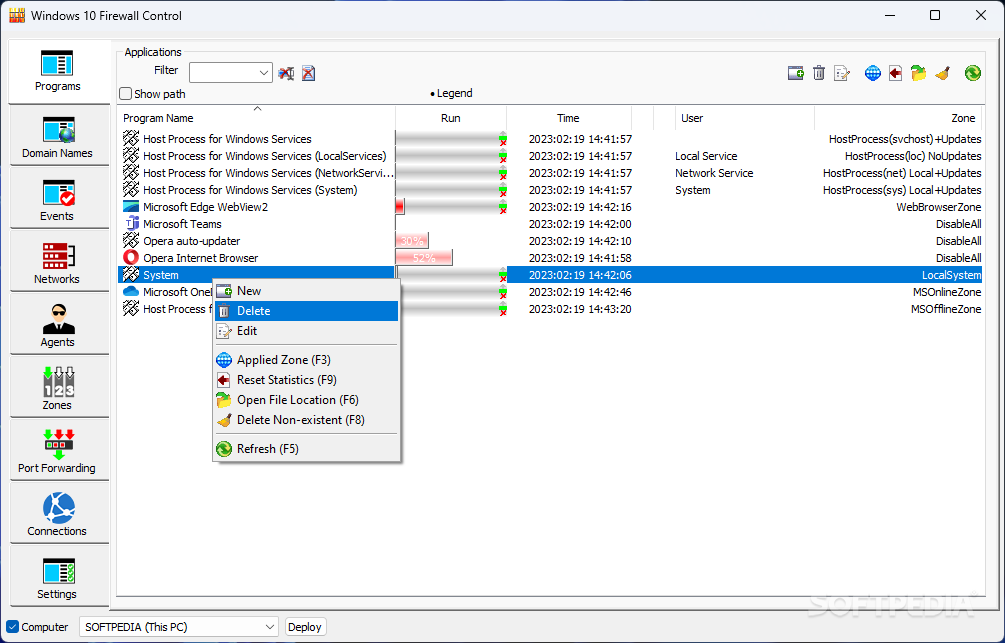Image resolution: width=1005 pixels, height=643 pixels.
Task: Click the clear filter icon beside Filter box
Action: 286,73
